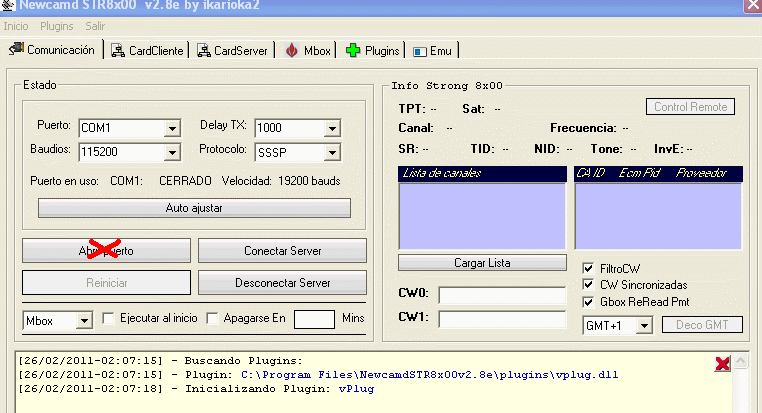762x413 pixels.
Task: Expand the GMT+1 timezone dropdown
Action: 644,326
